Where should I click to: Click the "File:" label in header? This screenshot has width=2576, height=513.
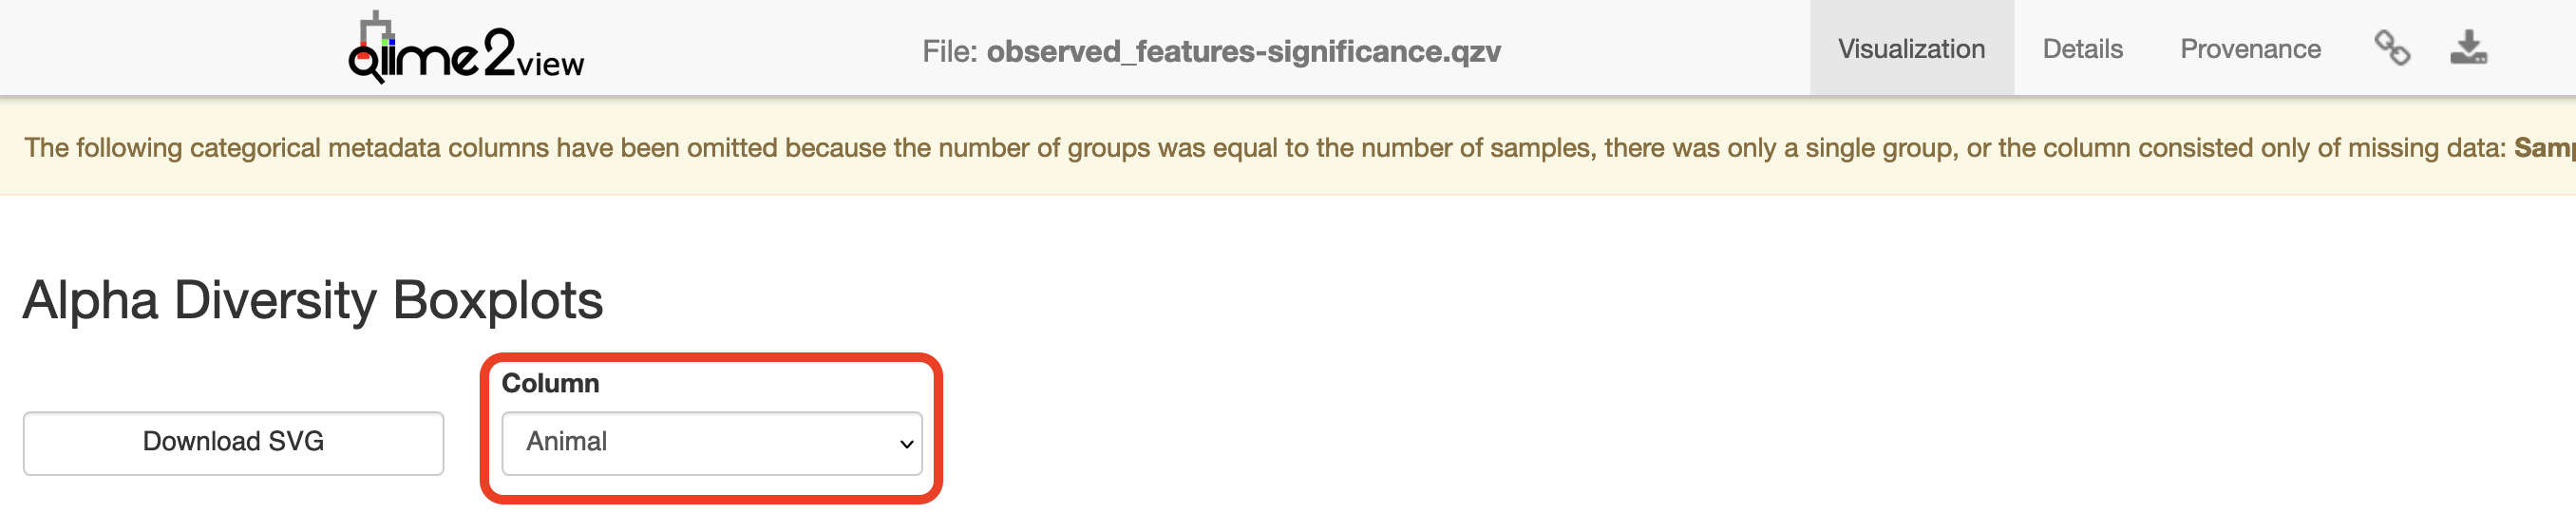(949, 51)
